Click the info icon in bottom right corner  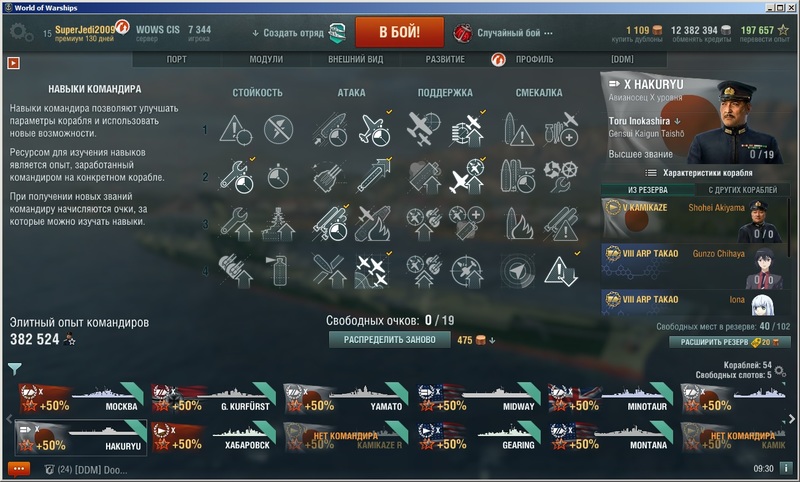tap(786, 468)
